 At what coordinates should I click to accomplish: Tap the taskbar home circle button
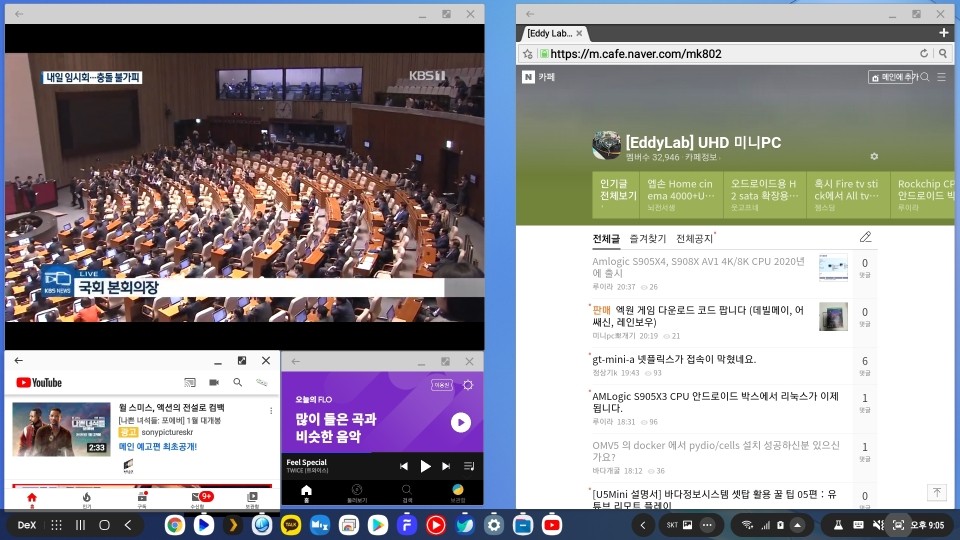click(104, 525)
